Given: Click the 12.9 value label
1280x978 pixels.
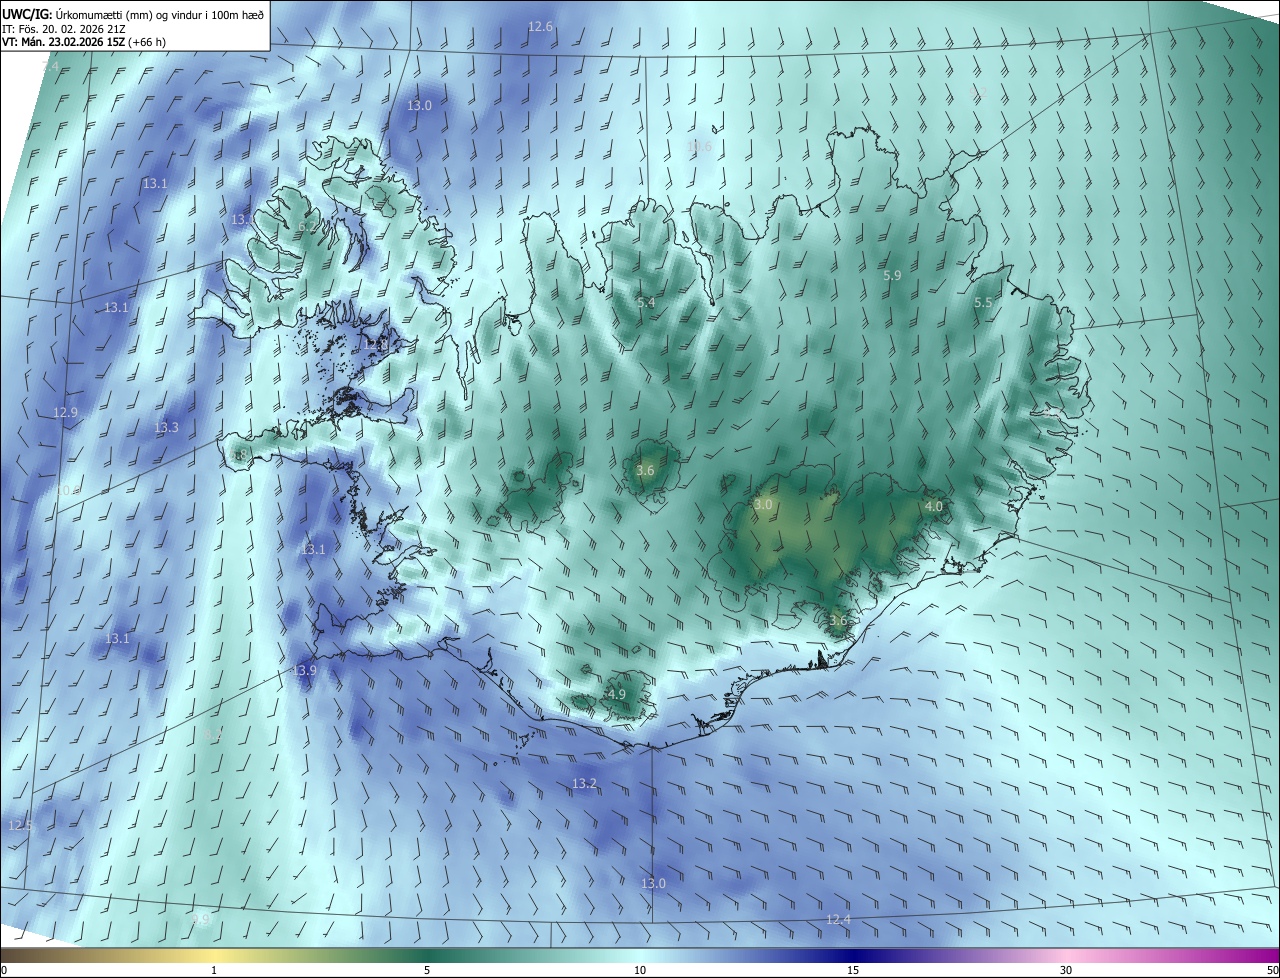Looking at the screenshot, I should click(x=65, y=413).
